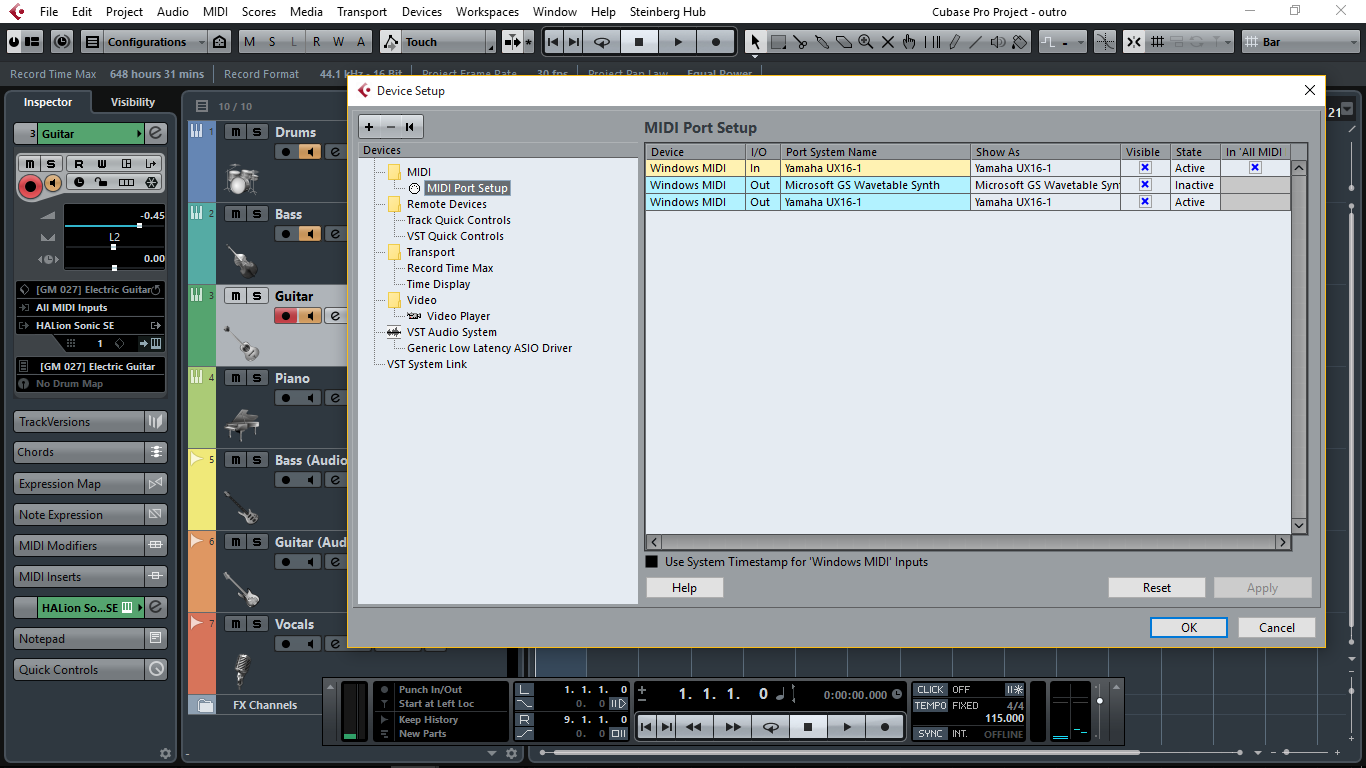Click the Freeze Instrument snowflake icon
Viewport: 1366px width, 768px height.
coord(151,183)
